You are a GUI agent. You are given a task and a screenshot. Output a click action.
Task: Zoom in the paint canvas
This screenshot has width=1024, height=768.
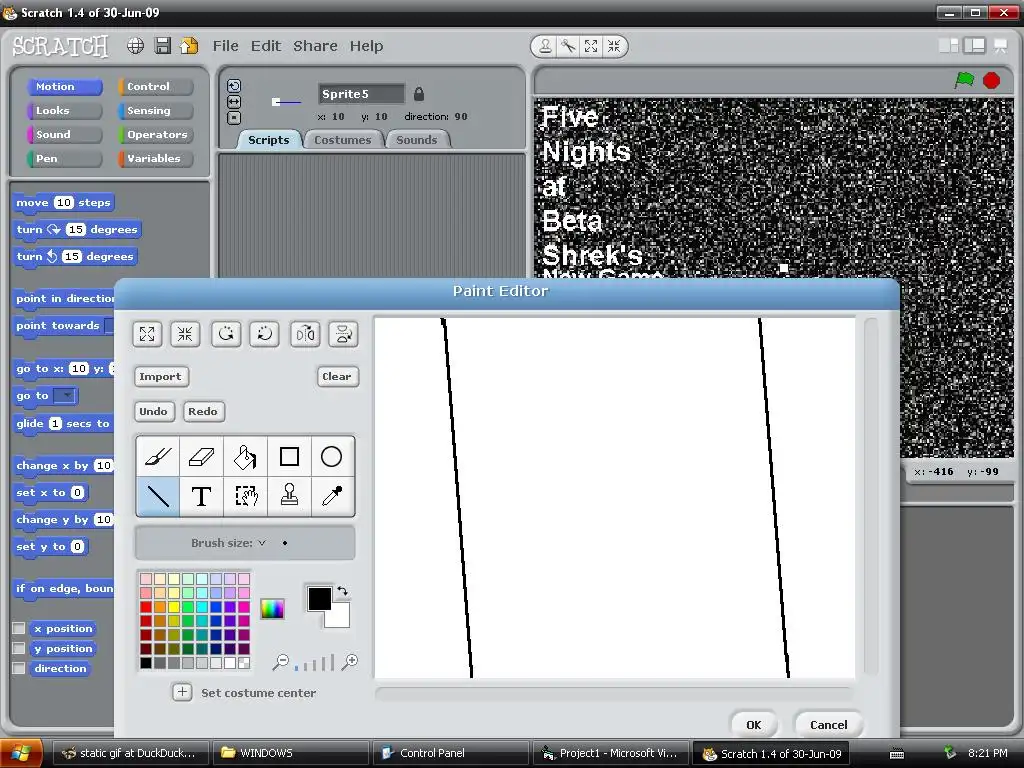(x=350, y=662)
